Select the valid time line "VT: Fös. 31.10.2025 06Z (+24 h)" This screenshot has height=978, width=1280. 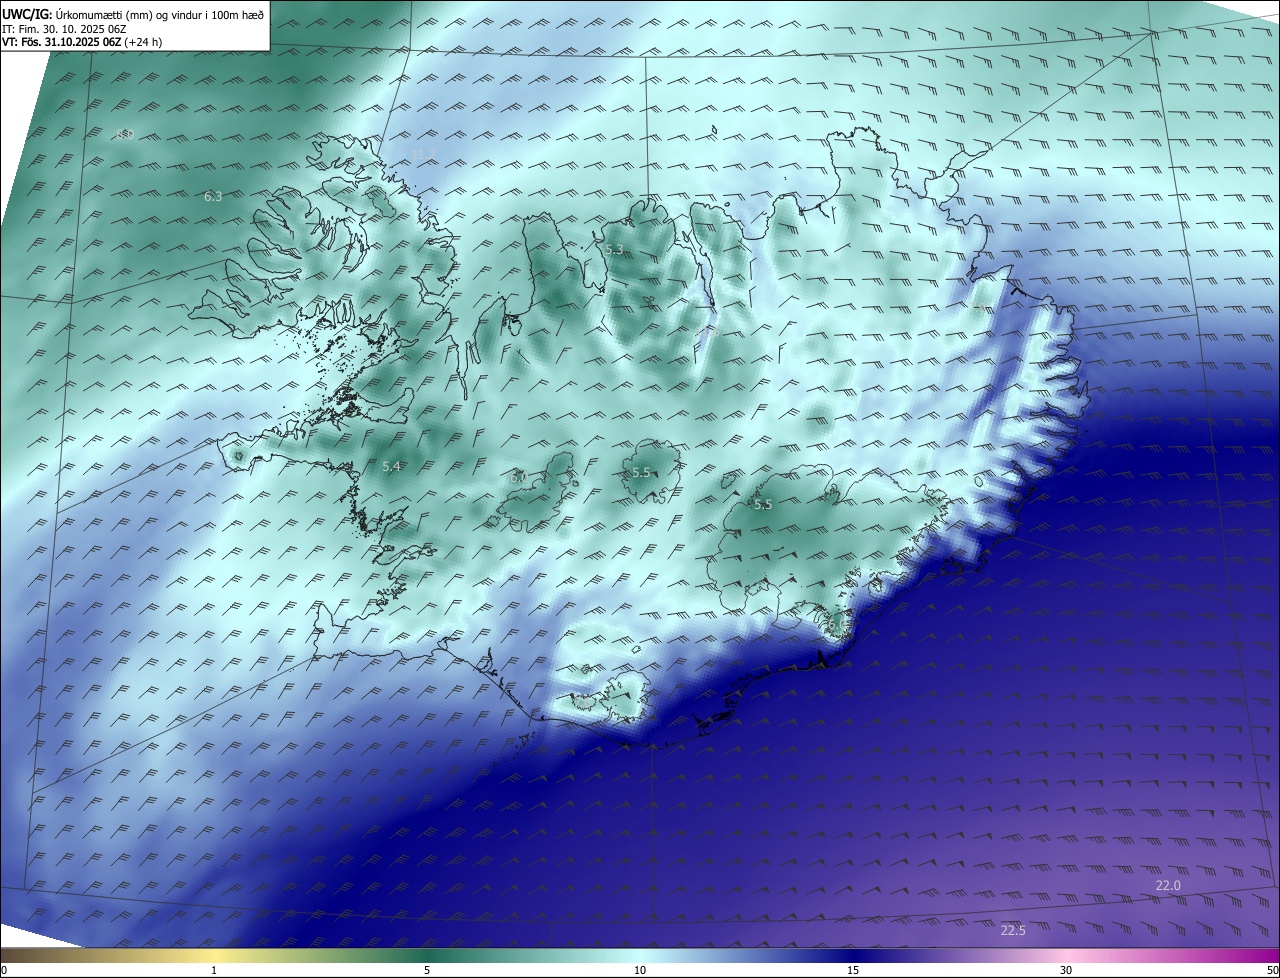point(82,42)
